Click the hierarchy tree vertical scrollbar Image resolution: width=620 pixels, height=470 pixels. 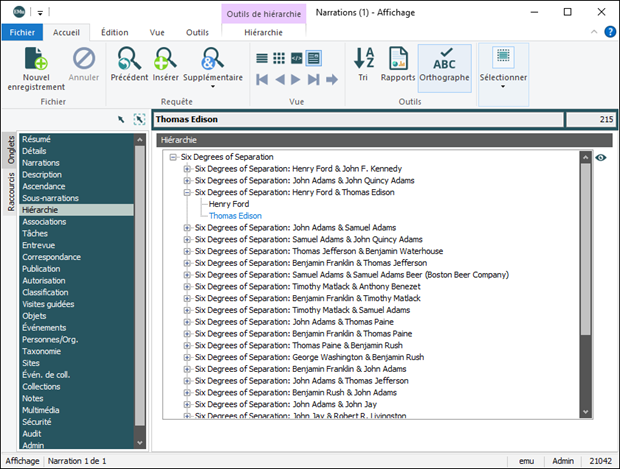tap(585, 250)
